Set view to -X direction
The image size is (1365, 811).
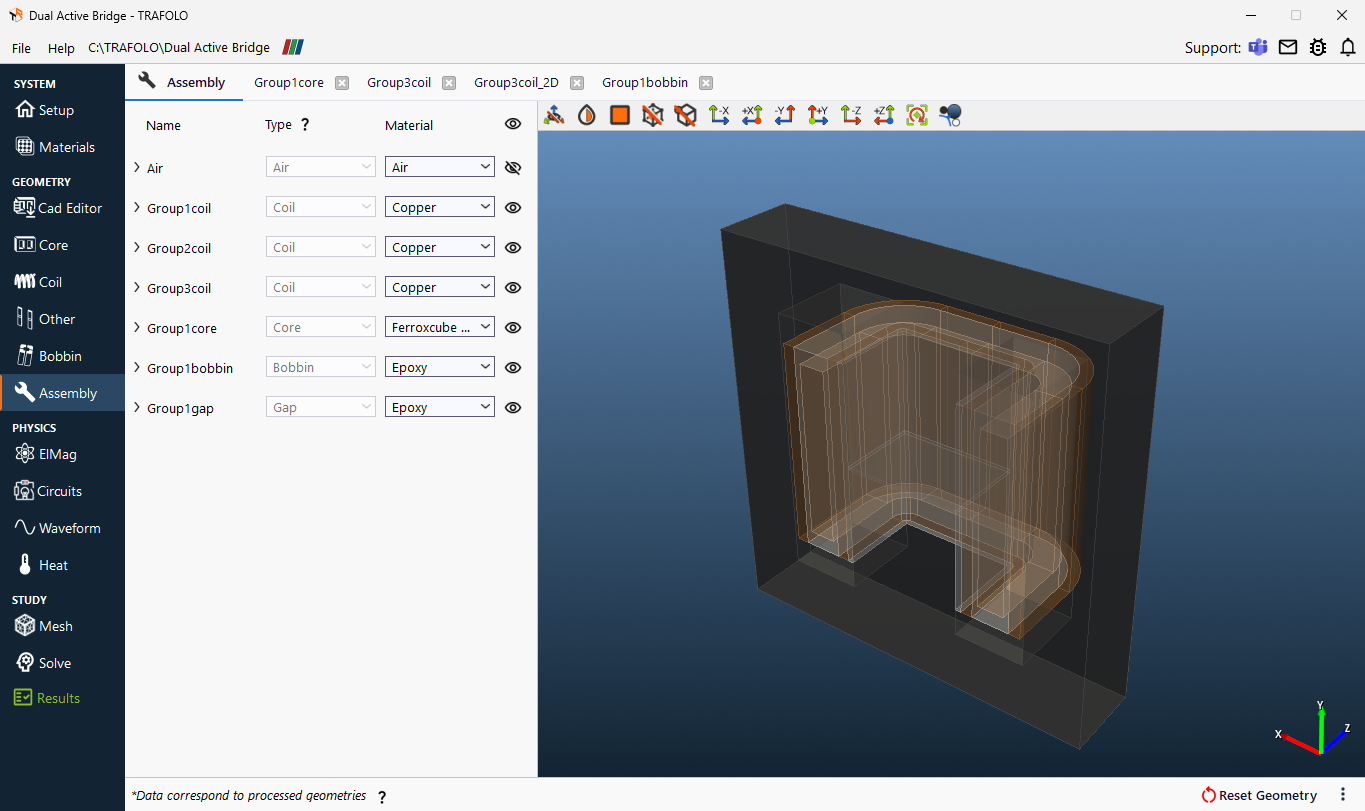point(719,115)
